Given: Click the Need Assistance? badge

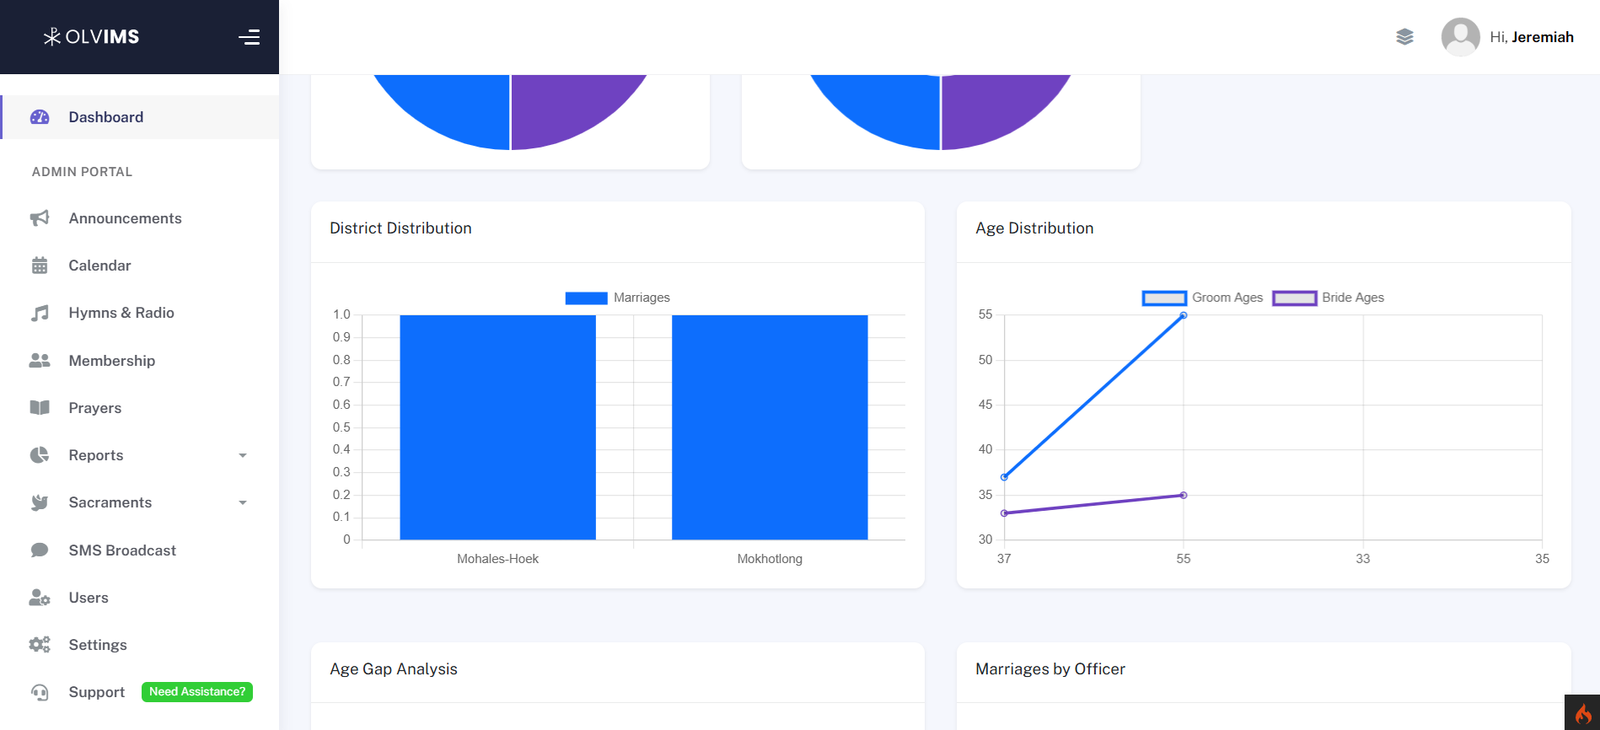Looking at the screenshot, I should (x=197, y=692).
